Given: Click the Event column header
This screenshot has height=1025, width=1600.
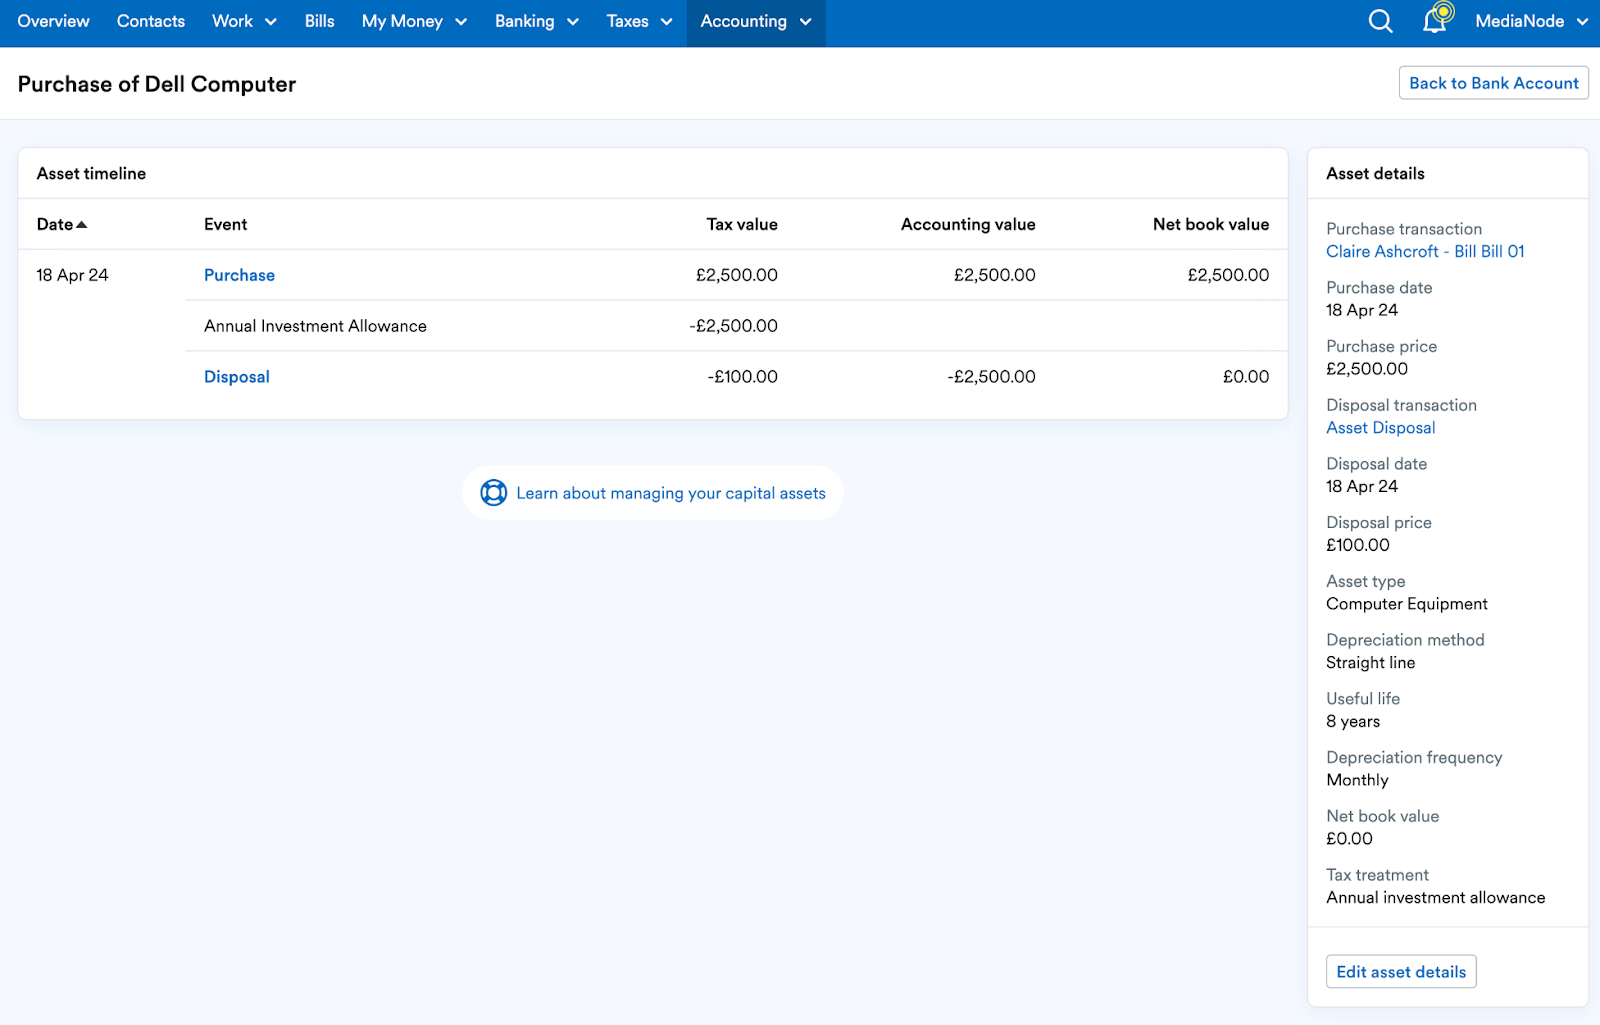Looking at the screenshot, I should tap(225, 225).
